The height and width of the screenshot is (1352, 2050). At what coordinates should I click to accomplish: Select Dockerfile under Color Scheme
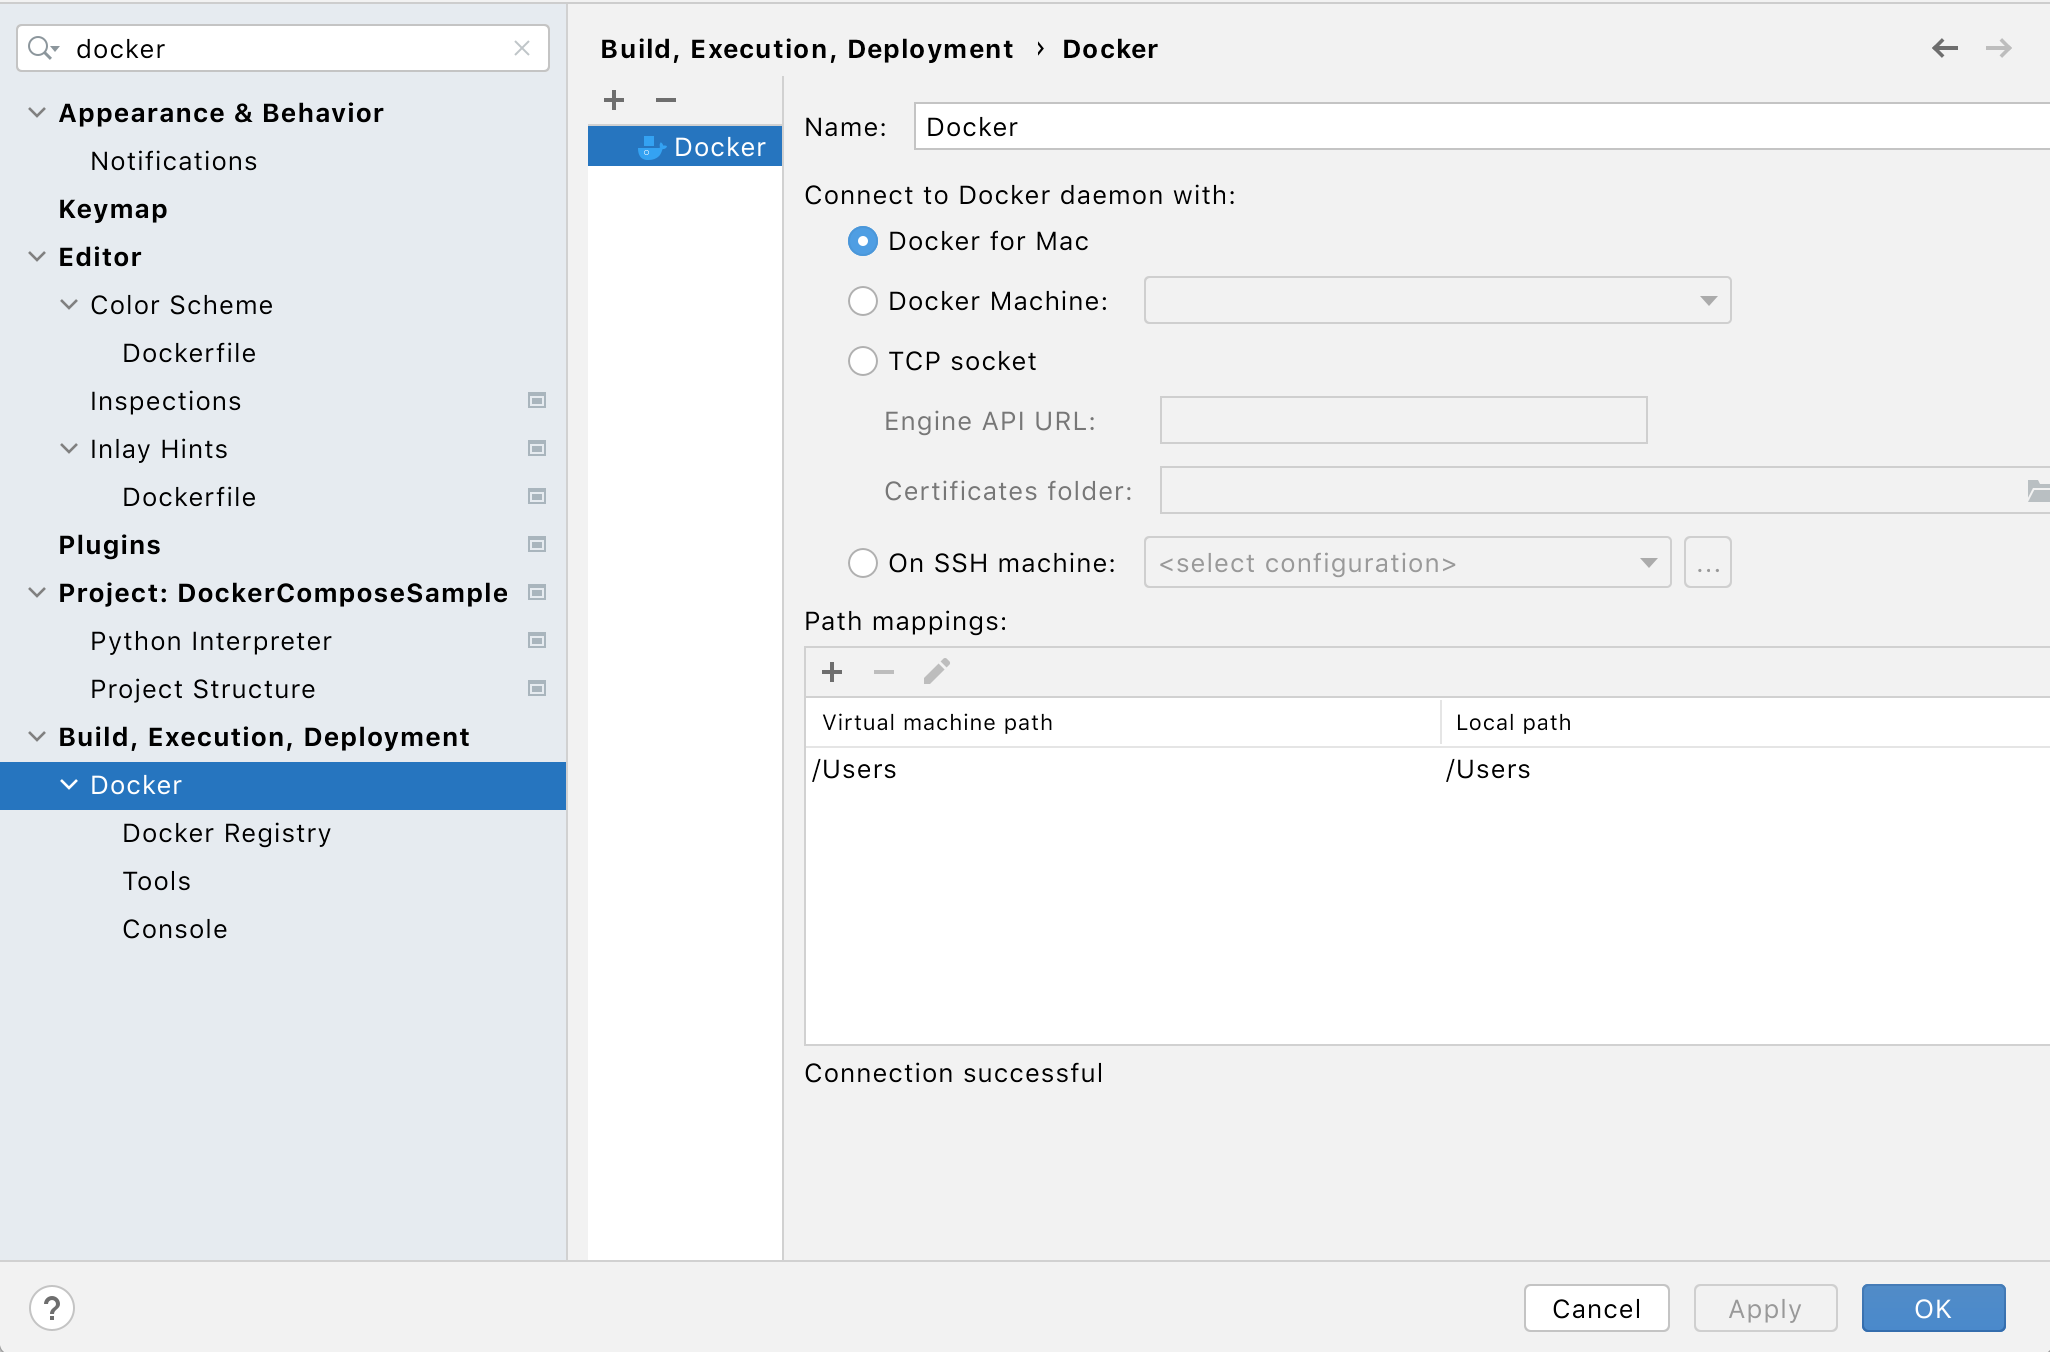pyautogui.click(x=190, y=352)
